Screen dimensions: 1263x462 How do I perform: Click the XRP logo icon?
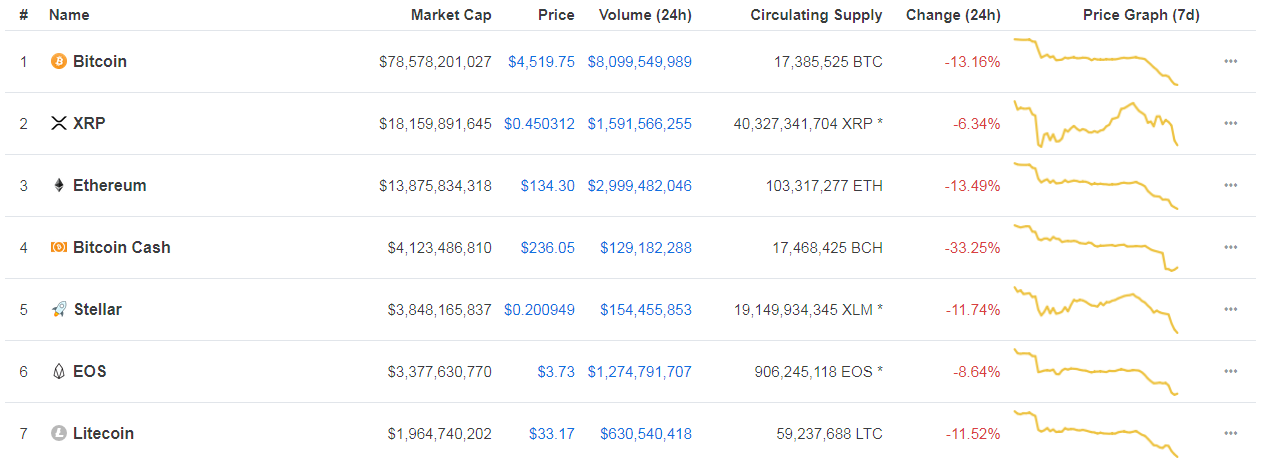point(59,124)
